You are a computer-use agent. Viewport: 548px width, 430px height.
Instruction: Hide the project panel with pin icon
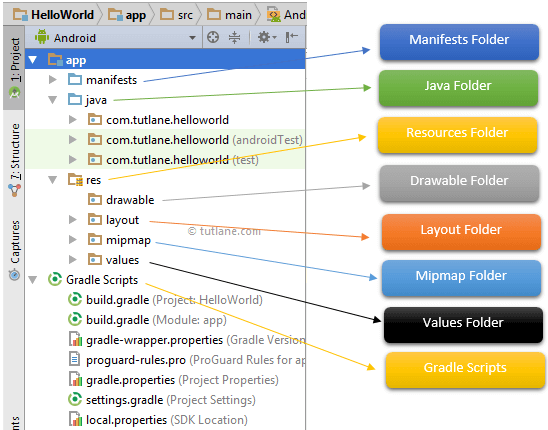(x=291, y=37)
